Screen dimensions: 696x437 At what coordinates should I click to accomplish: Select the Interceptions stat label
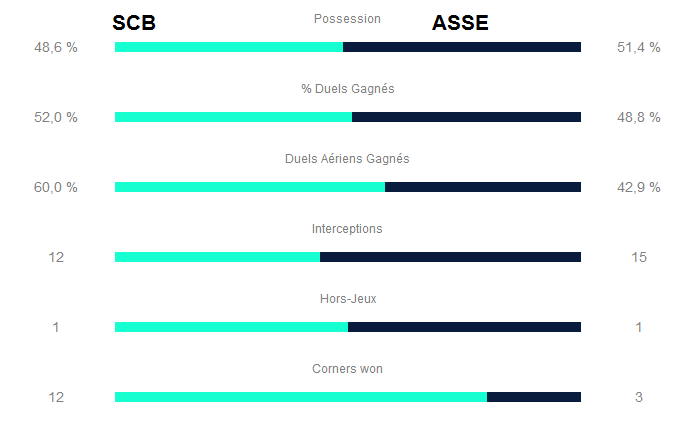pyautogui.click(x=347, y=229)
